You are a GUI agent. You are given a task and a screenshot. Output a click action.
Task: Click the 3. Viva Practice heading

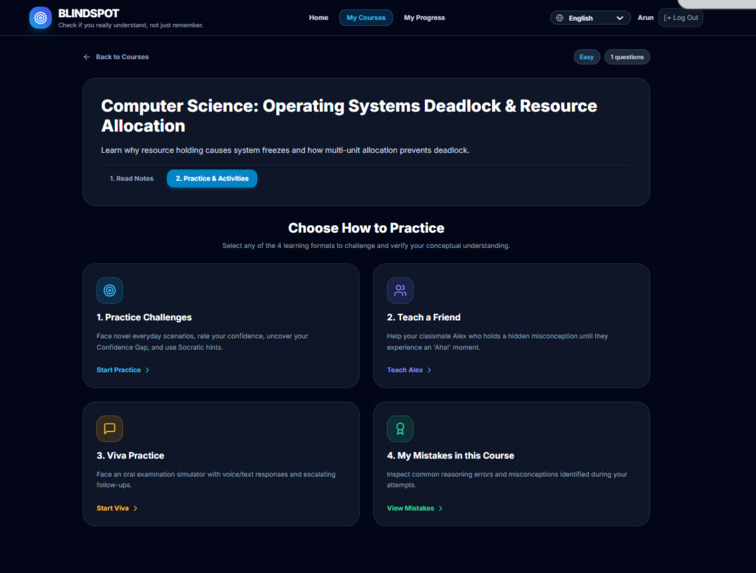pos(130,456)
